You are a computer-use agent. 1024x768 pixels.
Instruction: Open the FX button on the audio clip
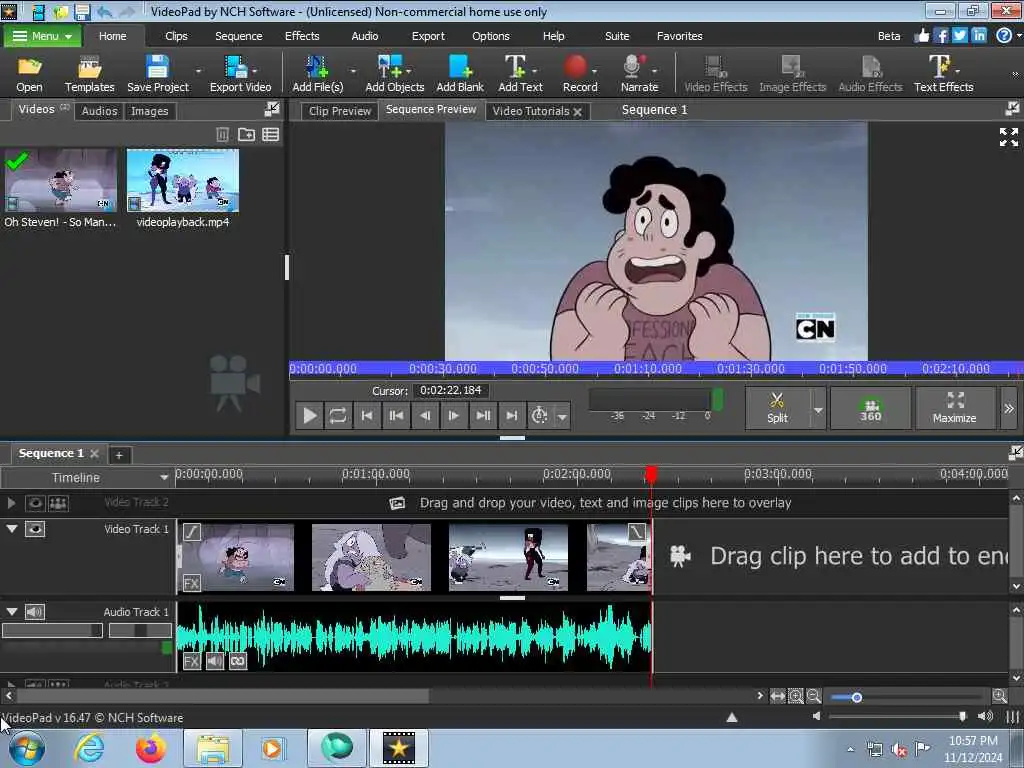click(x=191, y=661)
